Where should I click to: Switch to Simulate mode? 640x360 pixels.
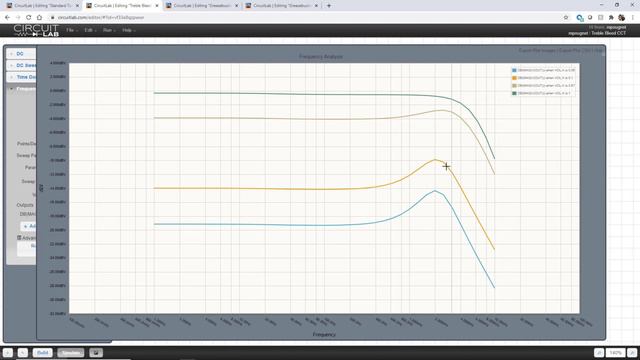click(71, 353)
